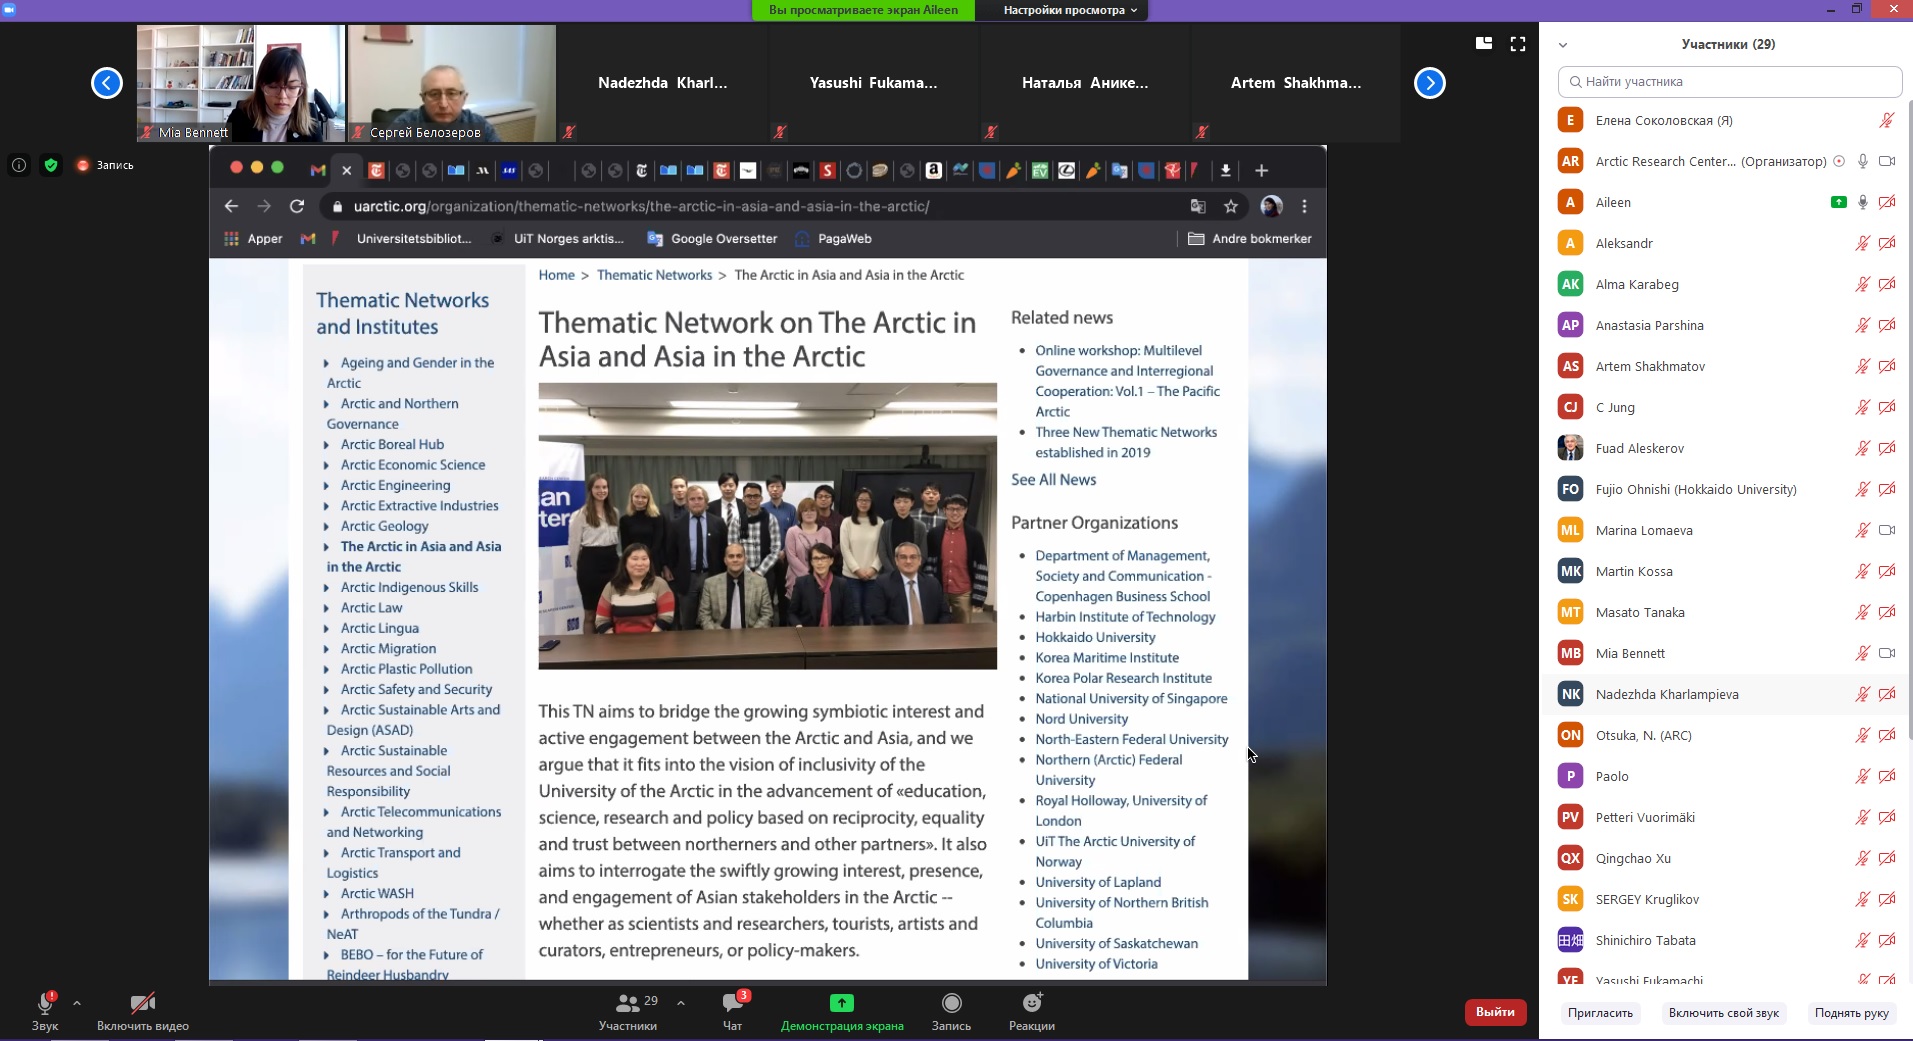Toggle Aileen camera icon in list
Image resolution: width=1913 pixels, height=1041 pixels.
point(1887,202)
